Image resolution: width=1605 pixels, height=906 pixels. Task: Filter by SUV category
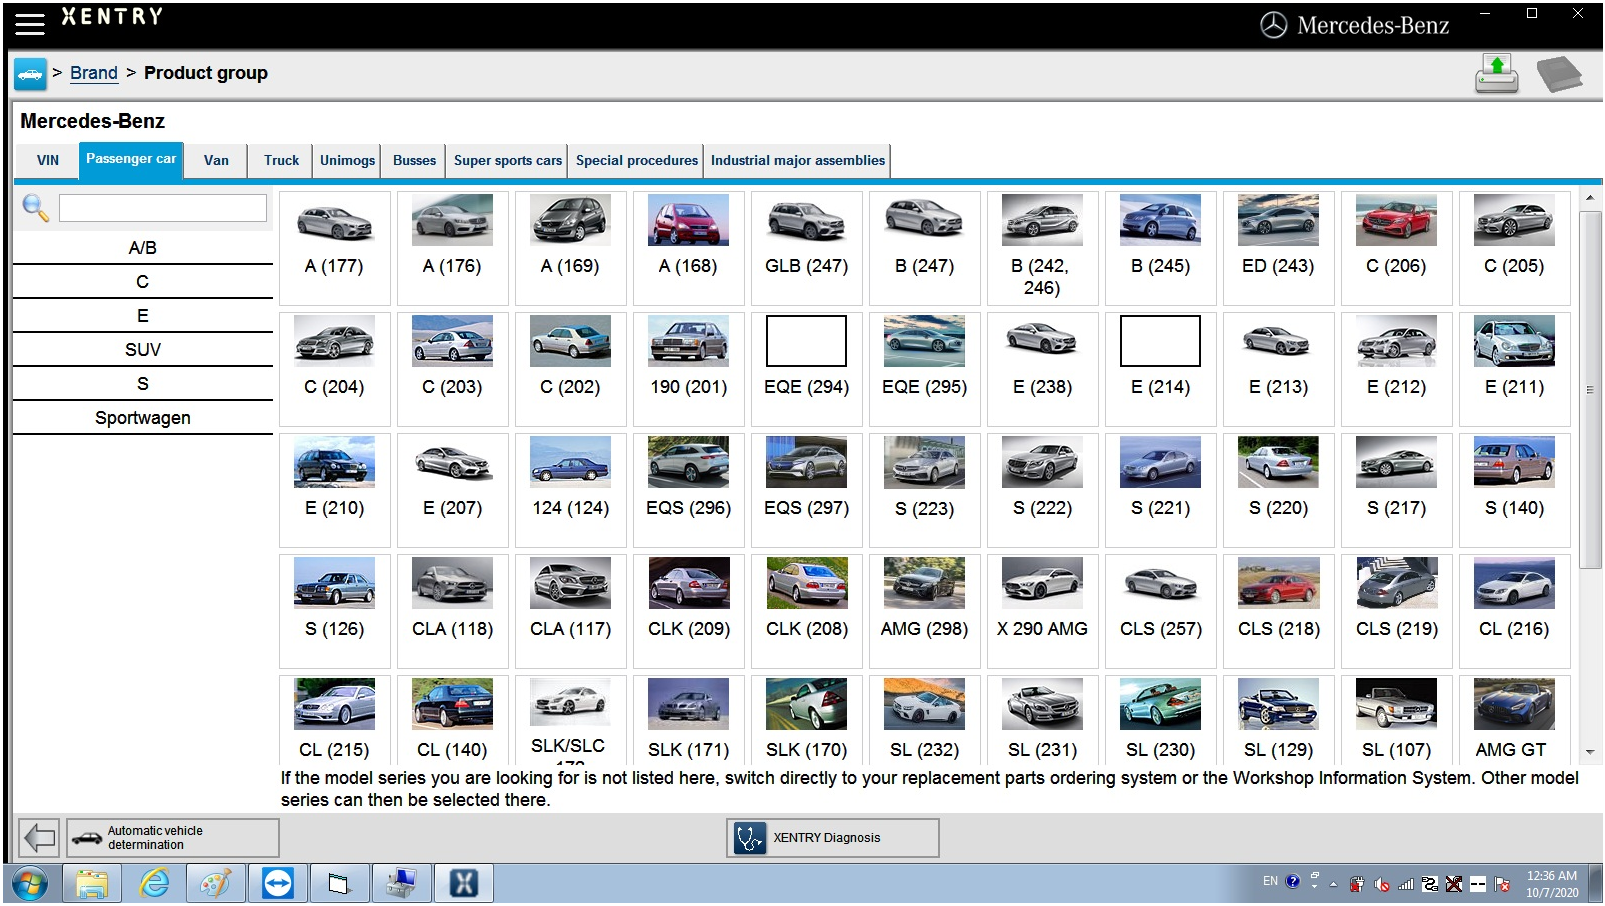point(142,350)
